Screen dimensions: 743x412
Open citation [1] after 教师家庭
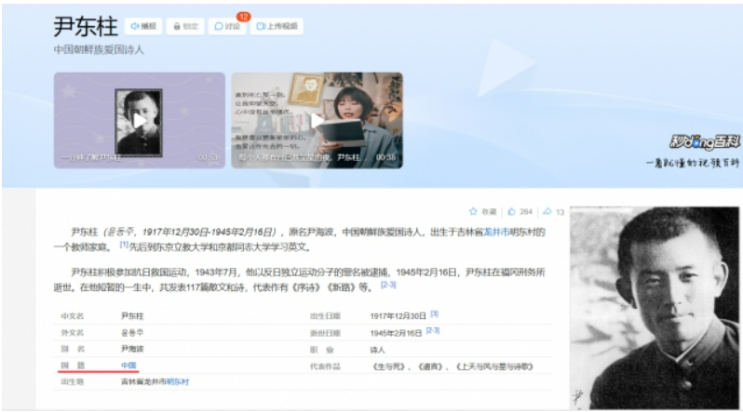tap(124, 245)
